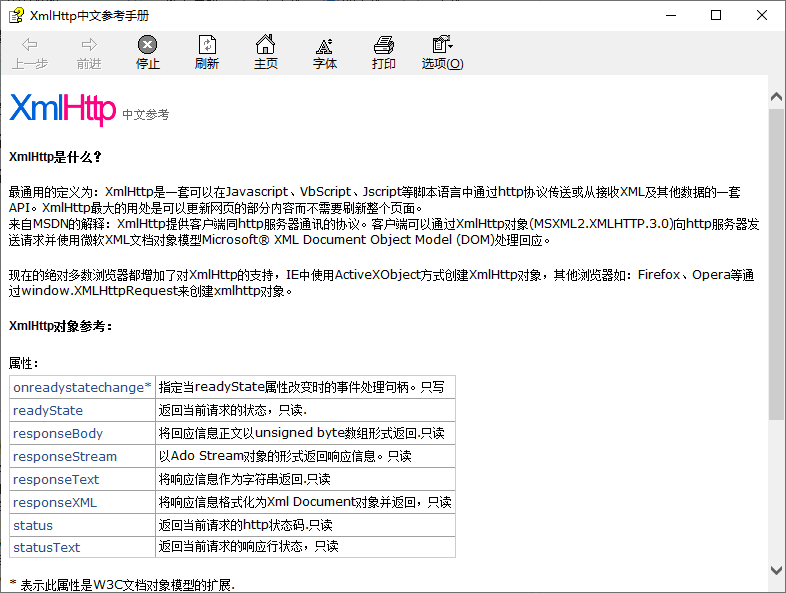Image resolution: width=786 pixels, height=593 pixels.
Task: Follow the responseBody link
Action: click(58, 434)
